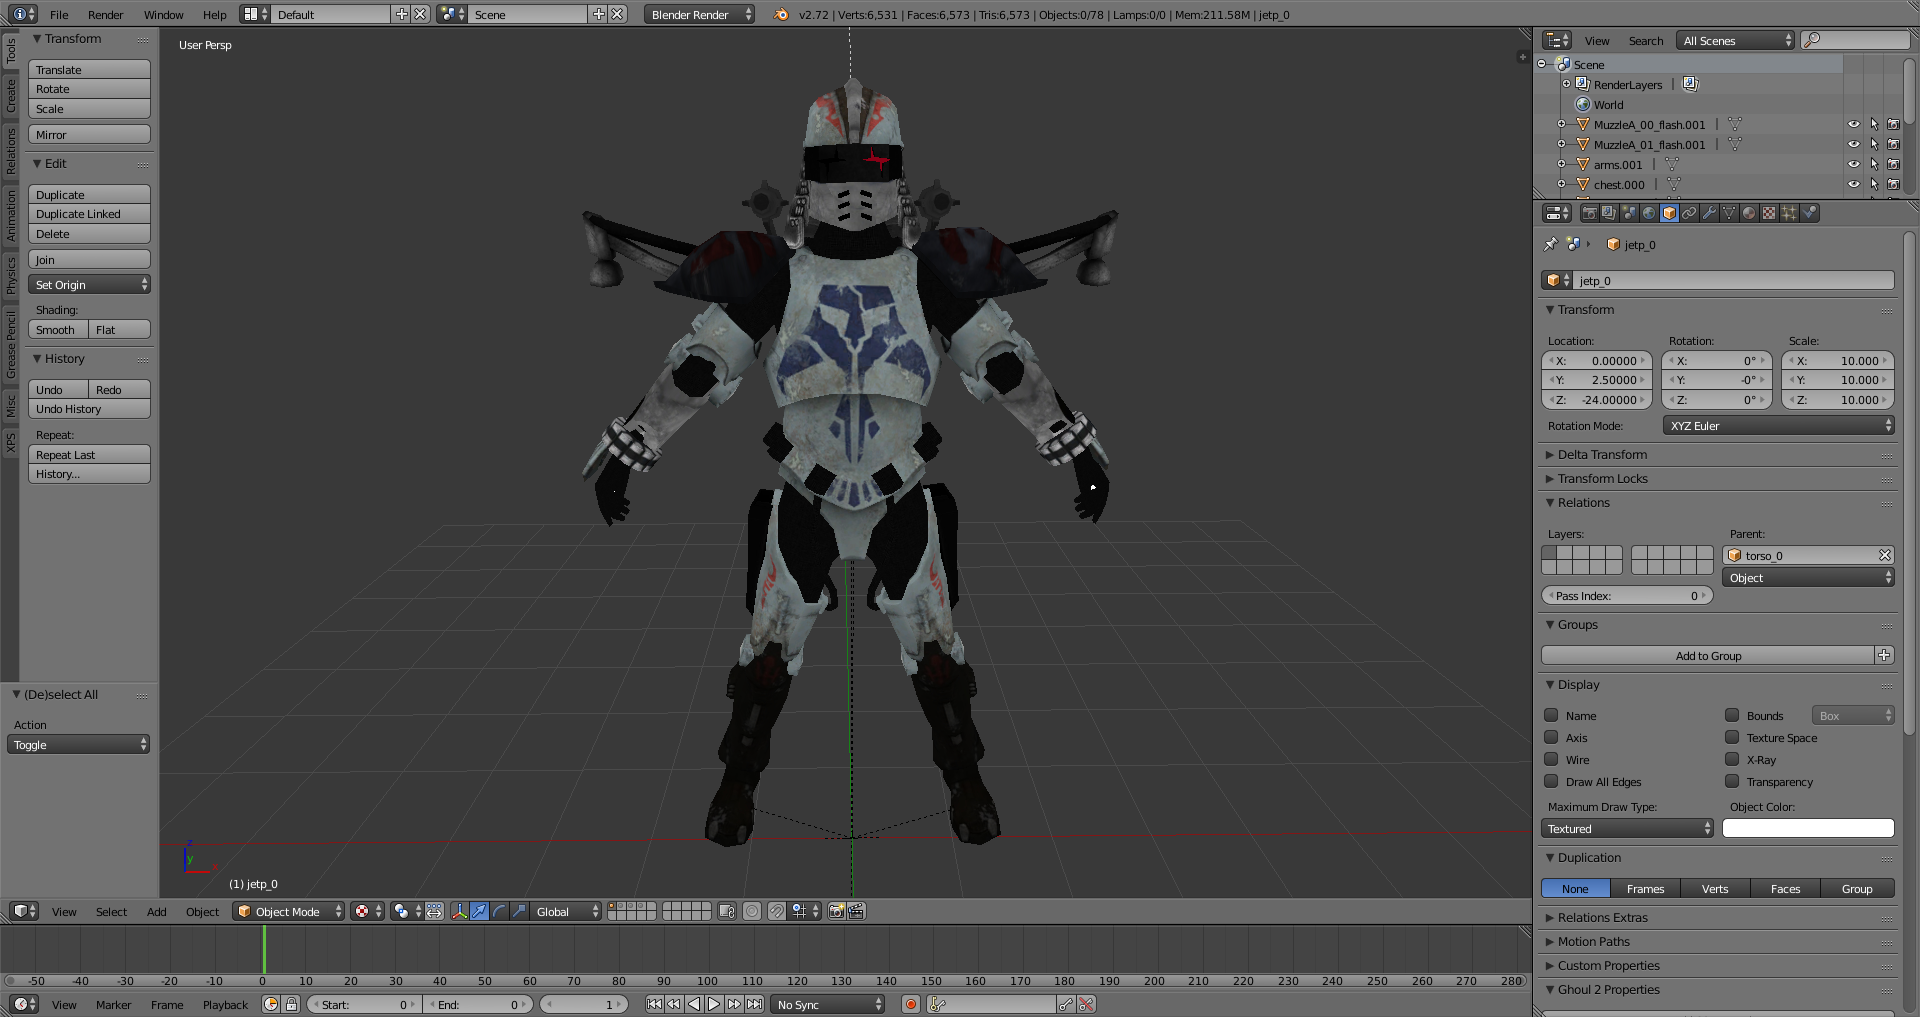Click the delete keyframe icon in timeline
Screen dimensions: 1920x1017
(1087, 1005)
